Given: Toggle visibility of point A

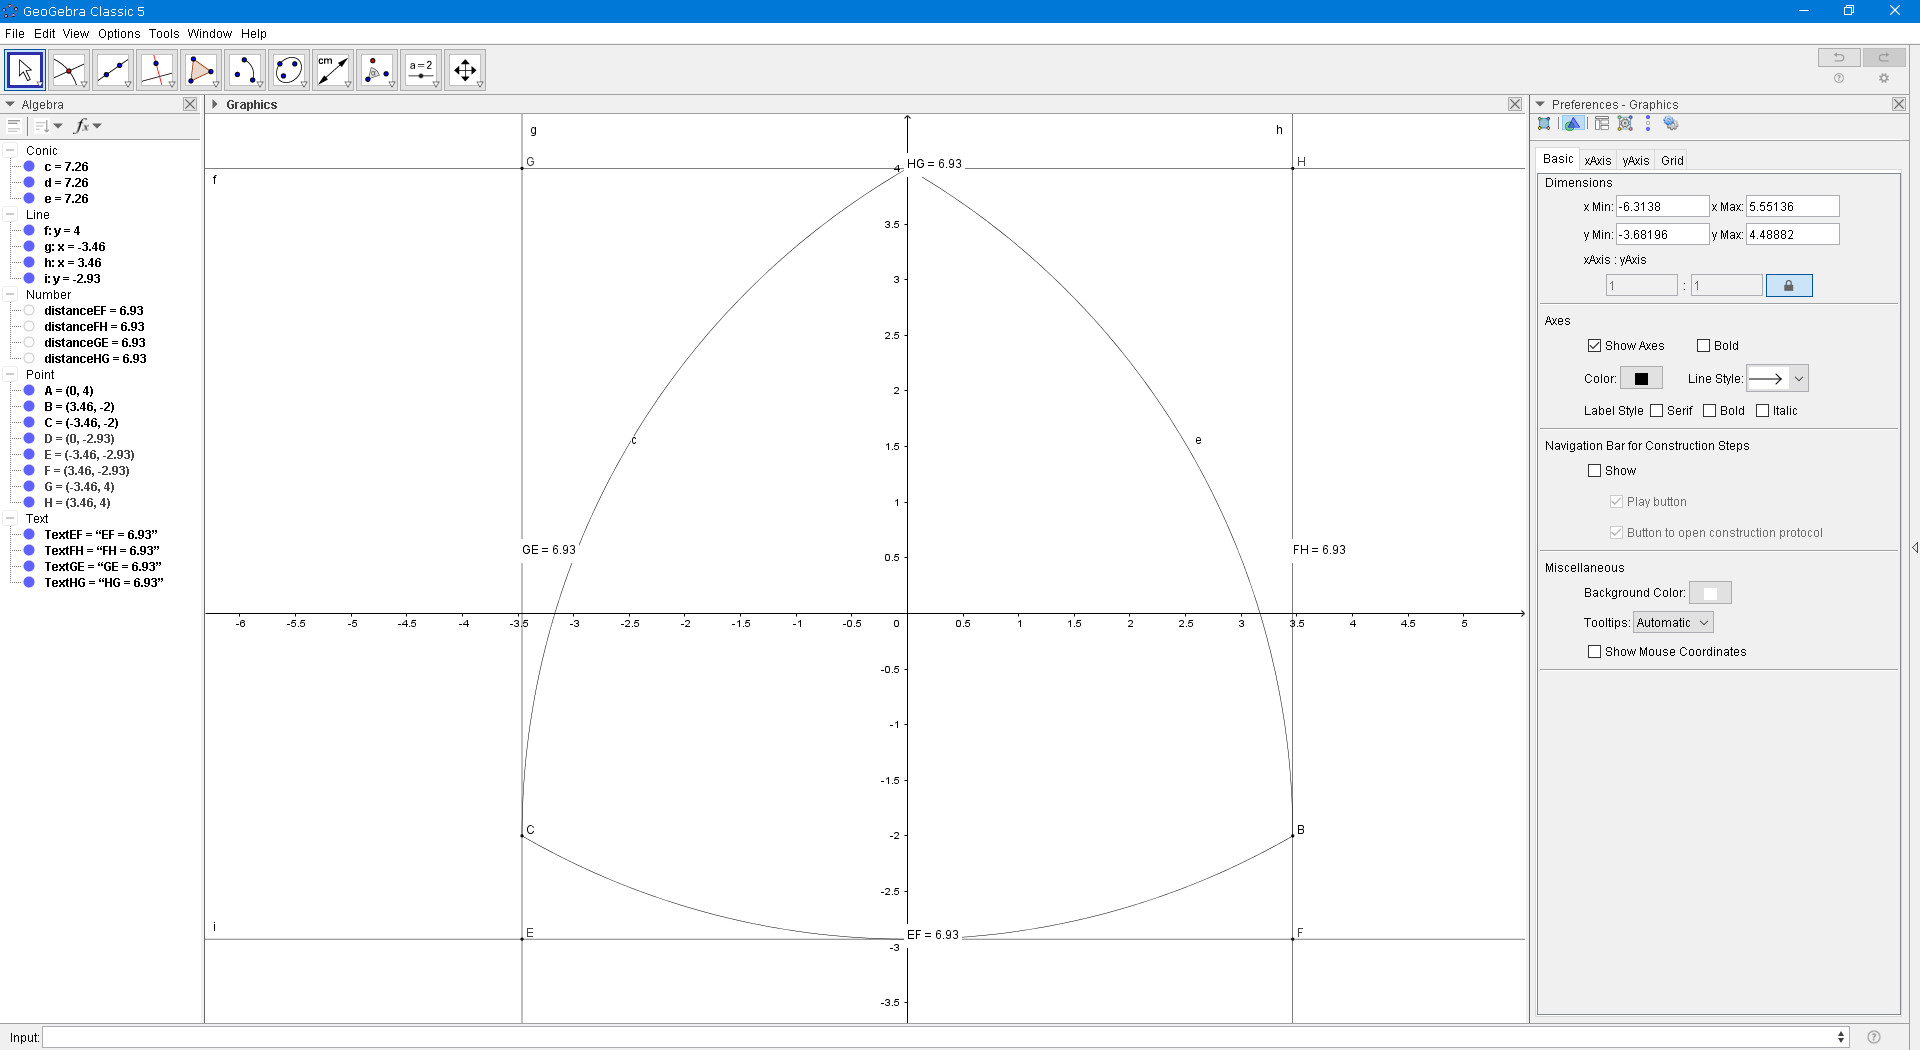Looking at the screenshot, I should [29, 390].
